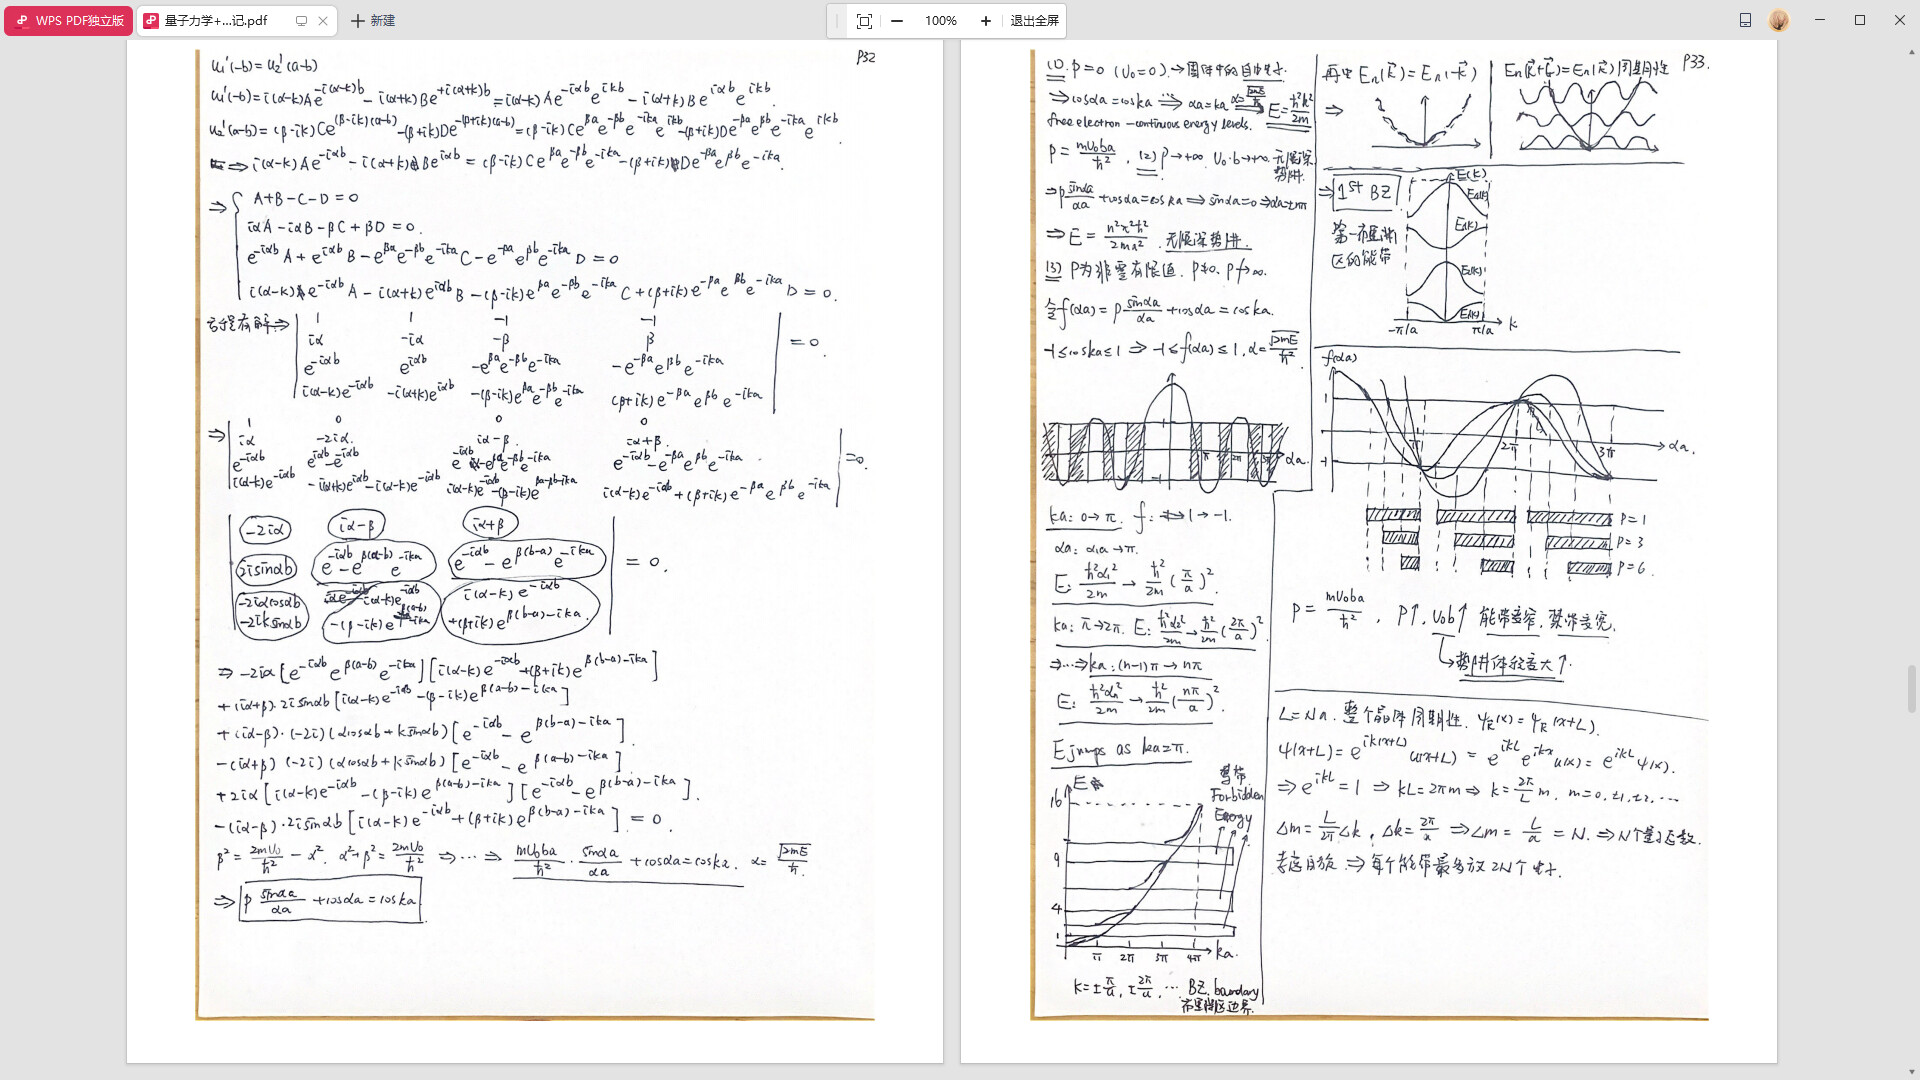The width and height of the screenshot is (1920, 1080).
Task: Exit fullscreen via 退出全屏
Action: coord(1034,20)
